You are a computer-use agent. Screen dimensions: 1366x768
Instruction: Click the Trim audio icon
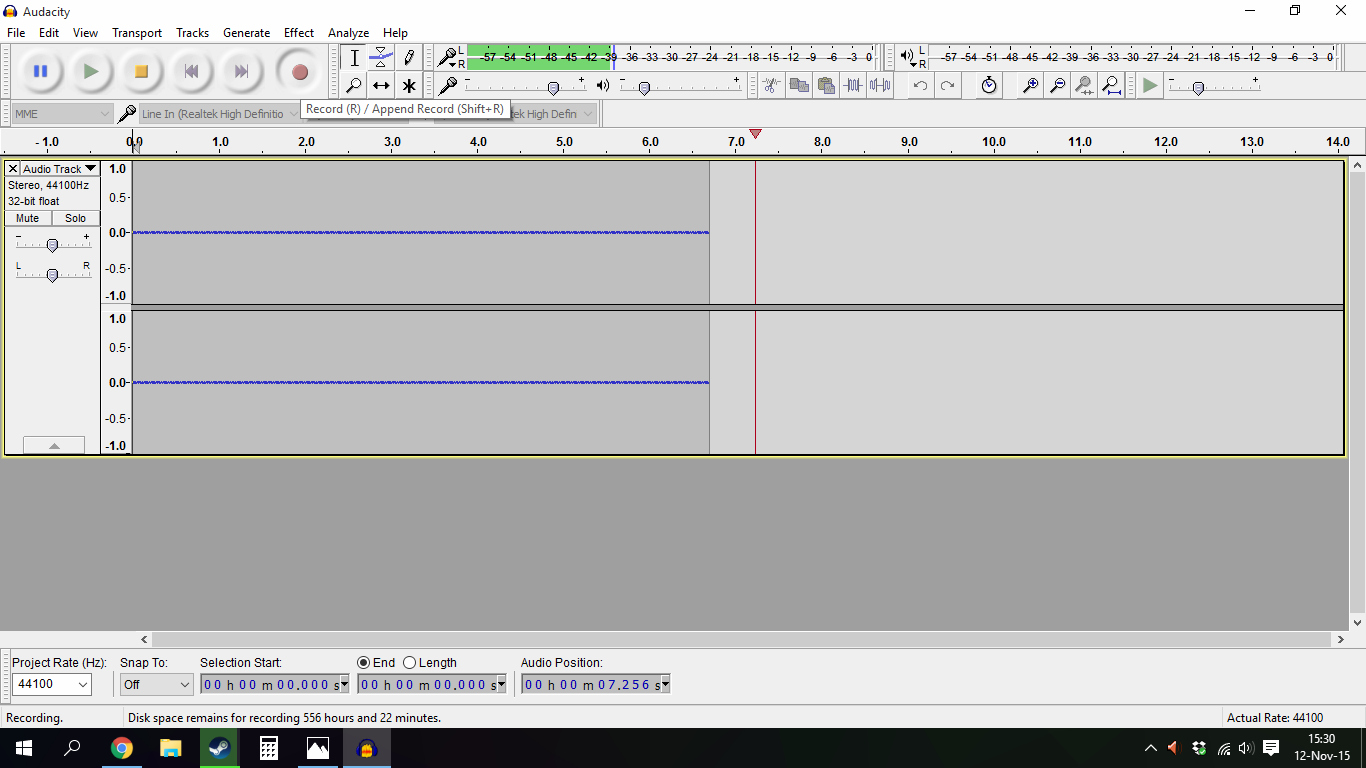(x=853, y=86)
